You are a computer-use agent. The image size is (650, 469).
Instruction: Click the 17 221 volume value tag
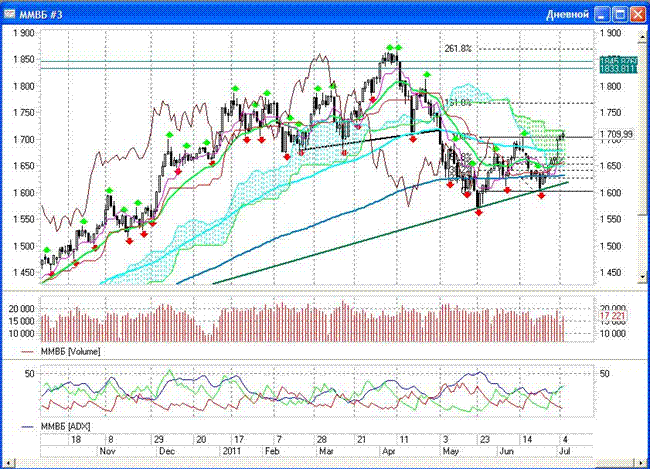click(612, 316)
